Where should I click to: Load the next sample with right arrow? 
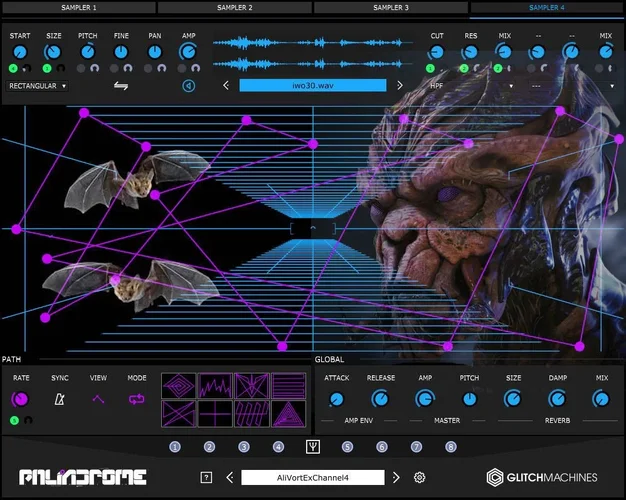pos(400,85)
